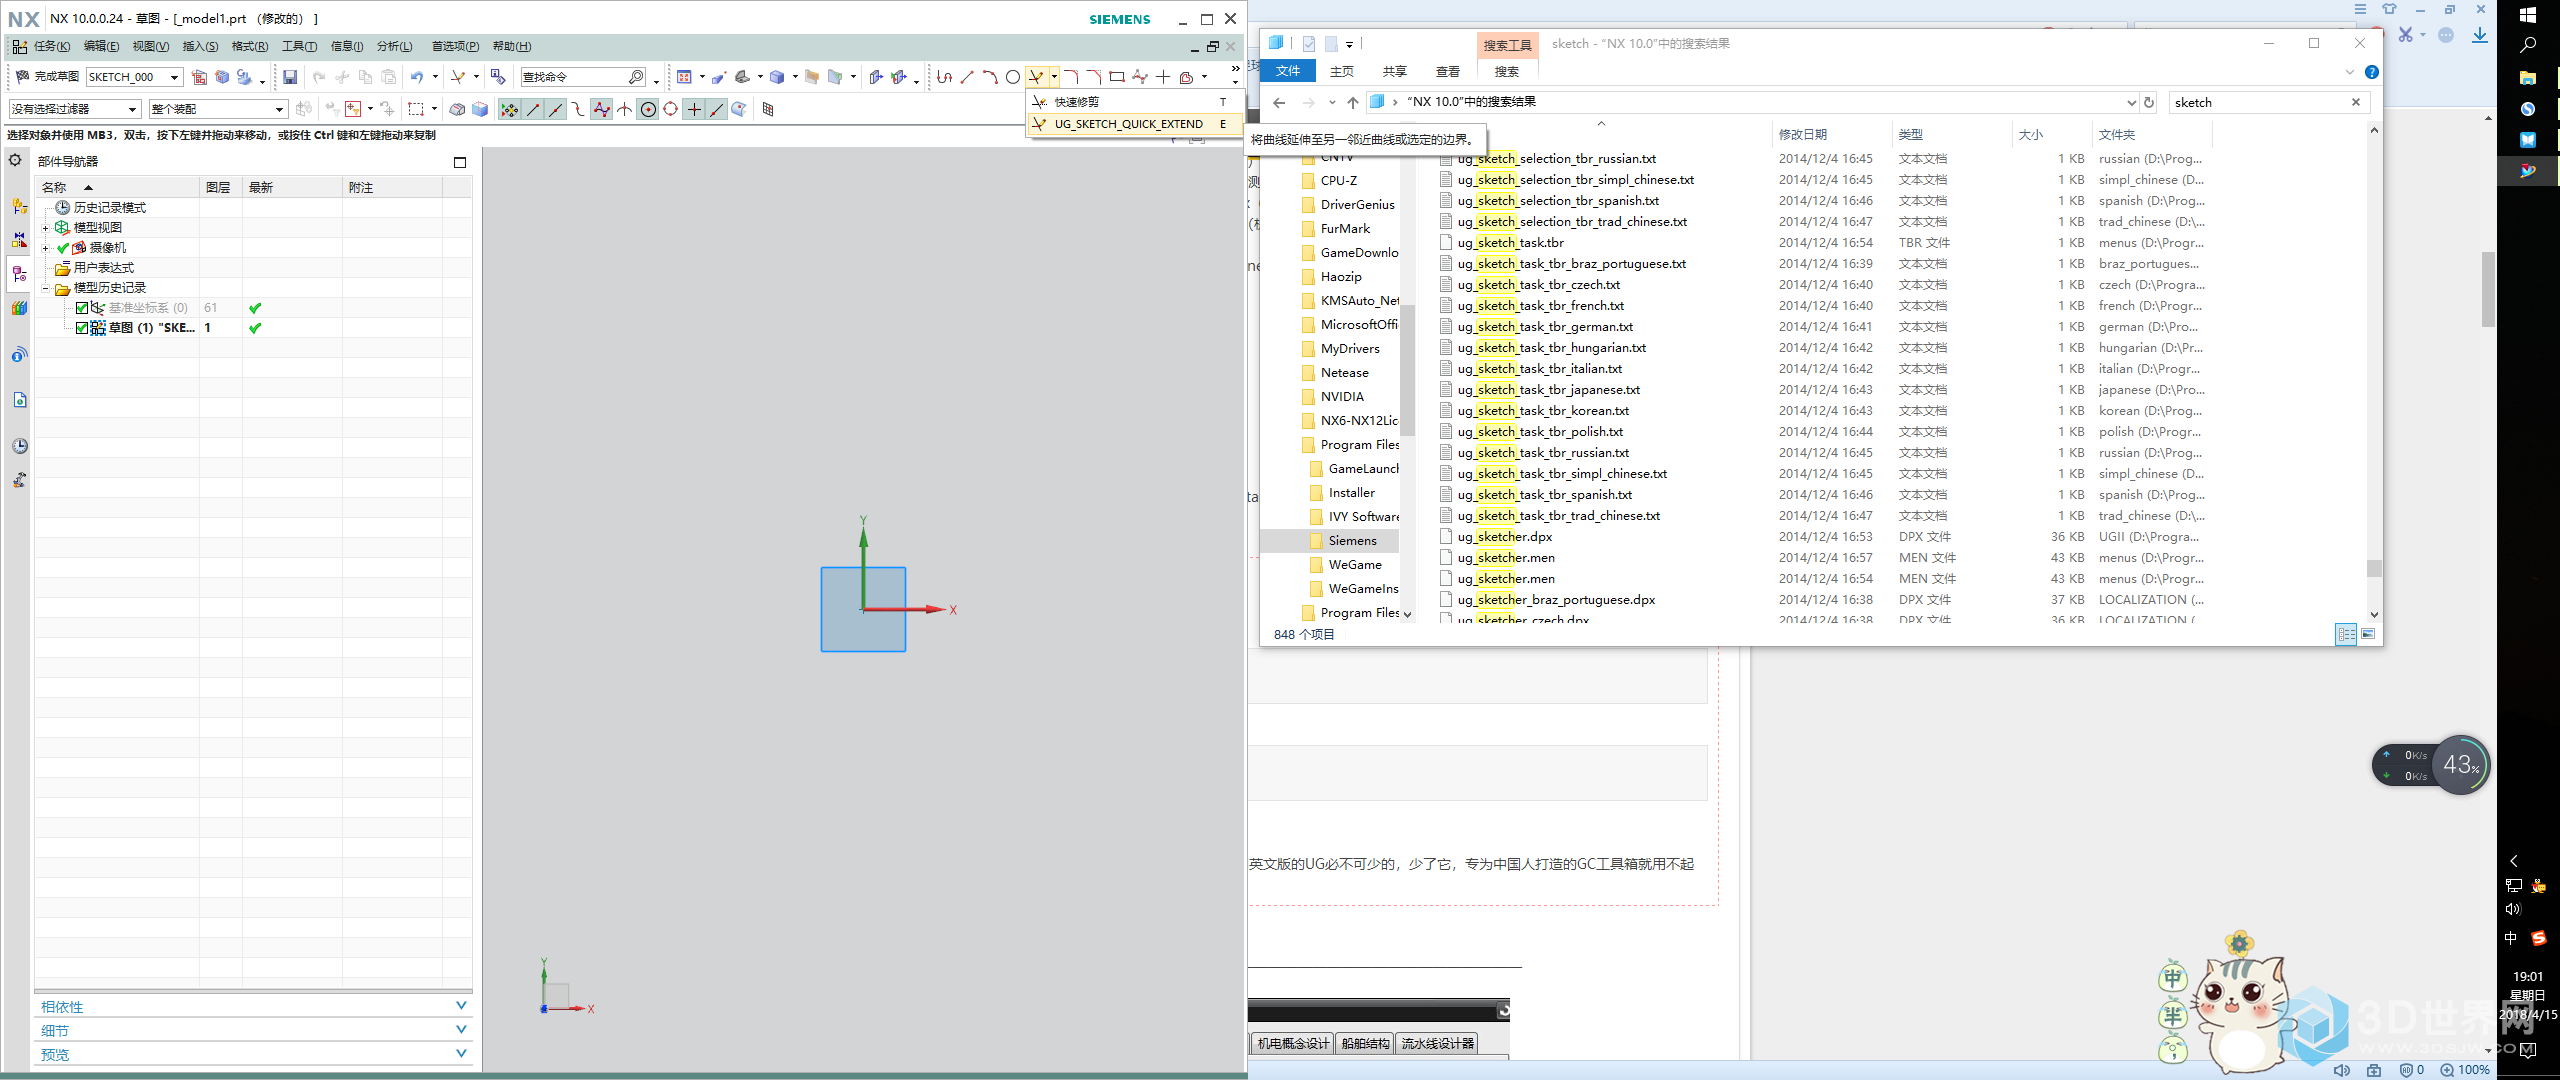The image size is (2560, 1080).
Task: Click the Explorer File (文件) button
Action: 1288,71
